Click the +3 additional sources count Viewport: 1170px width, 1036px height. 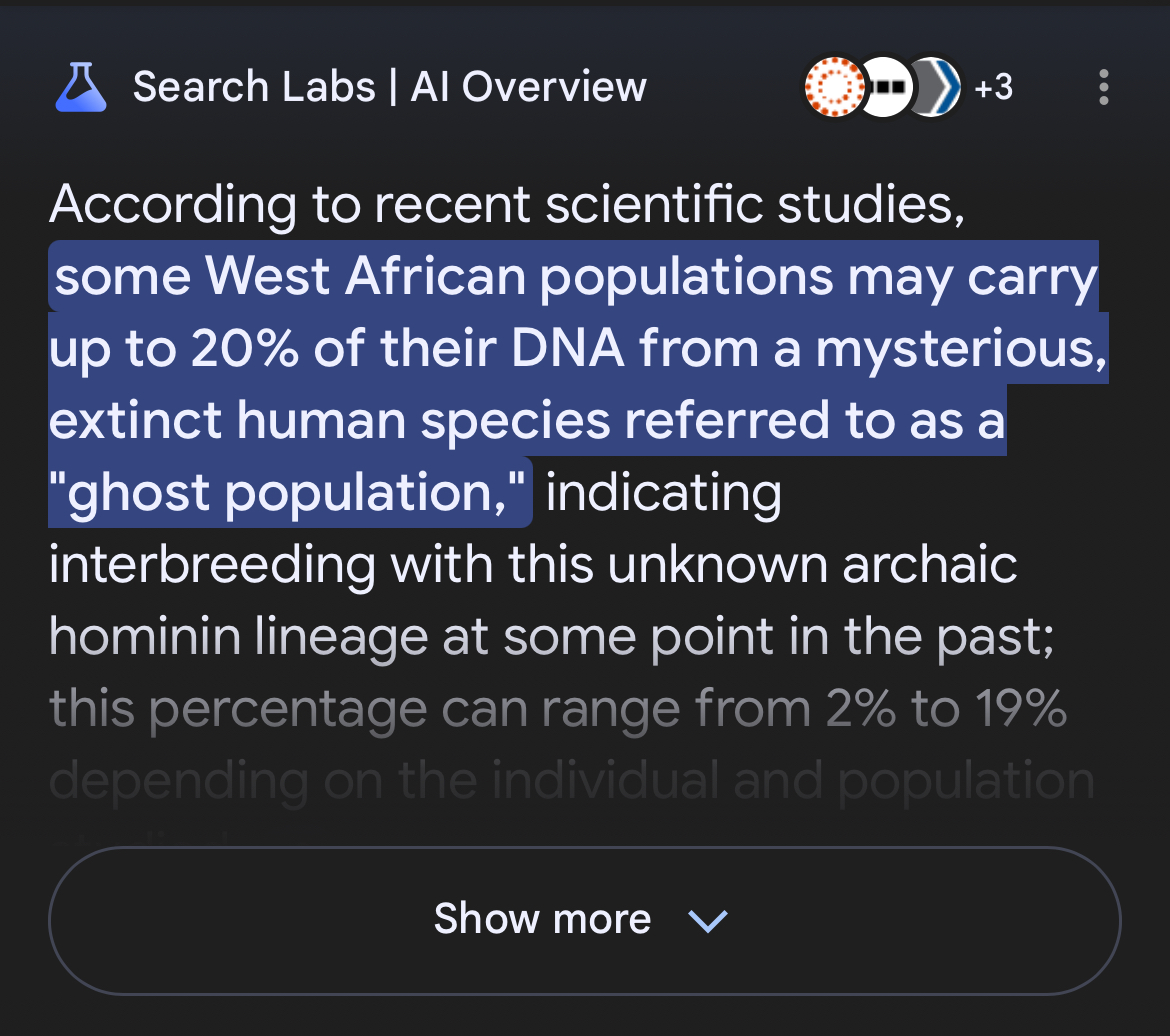click(x=993, y=87)
